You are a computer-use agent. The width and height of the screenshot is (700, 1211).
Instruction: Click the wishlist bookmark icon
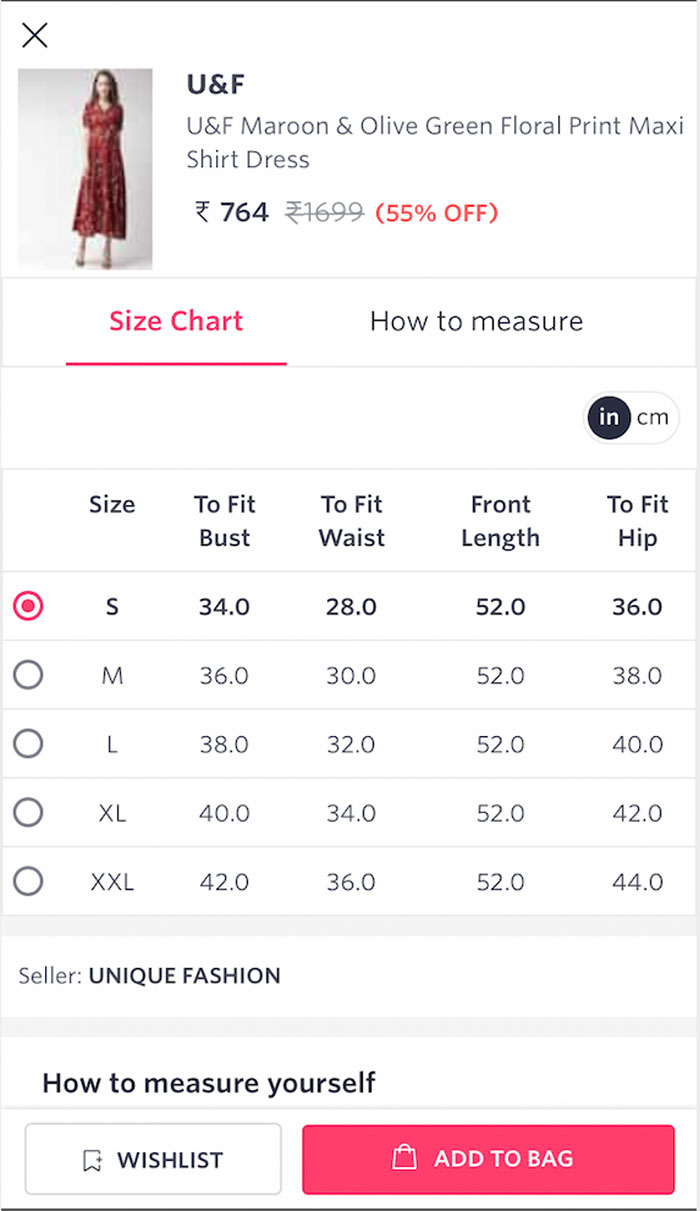(93, 1160)
